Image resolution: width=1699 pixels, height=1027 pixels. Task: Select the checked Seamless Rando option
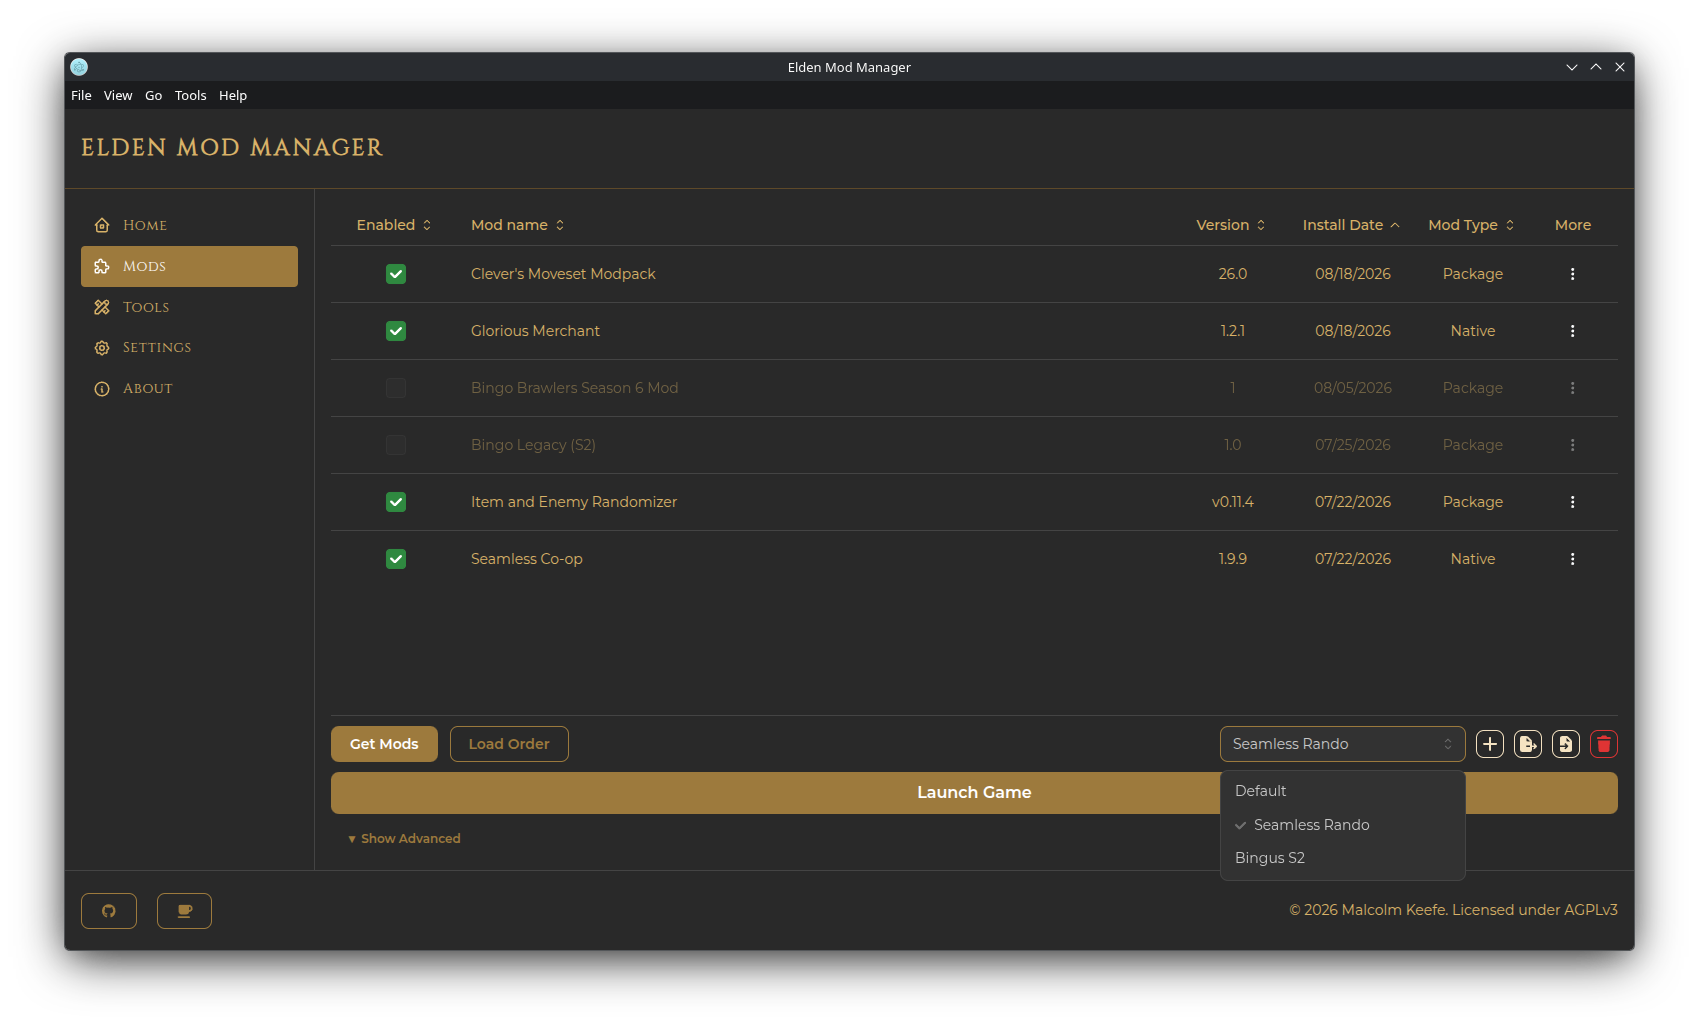pyautogui.click(x=1342, y=825)
